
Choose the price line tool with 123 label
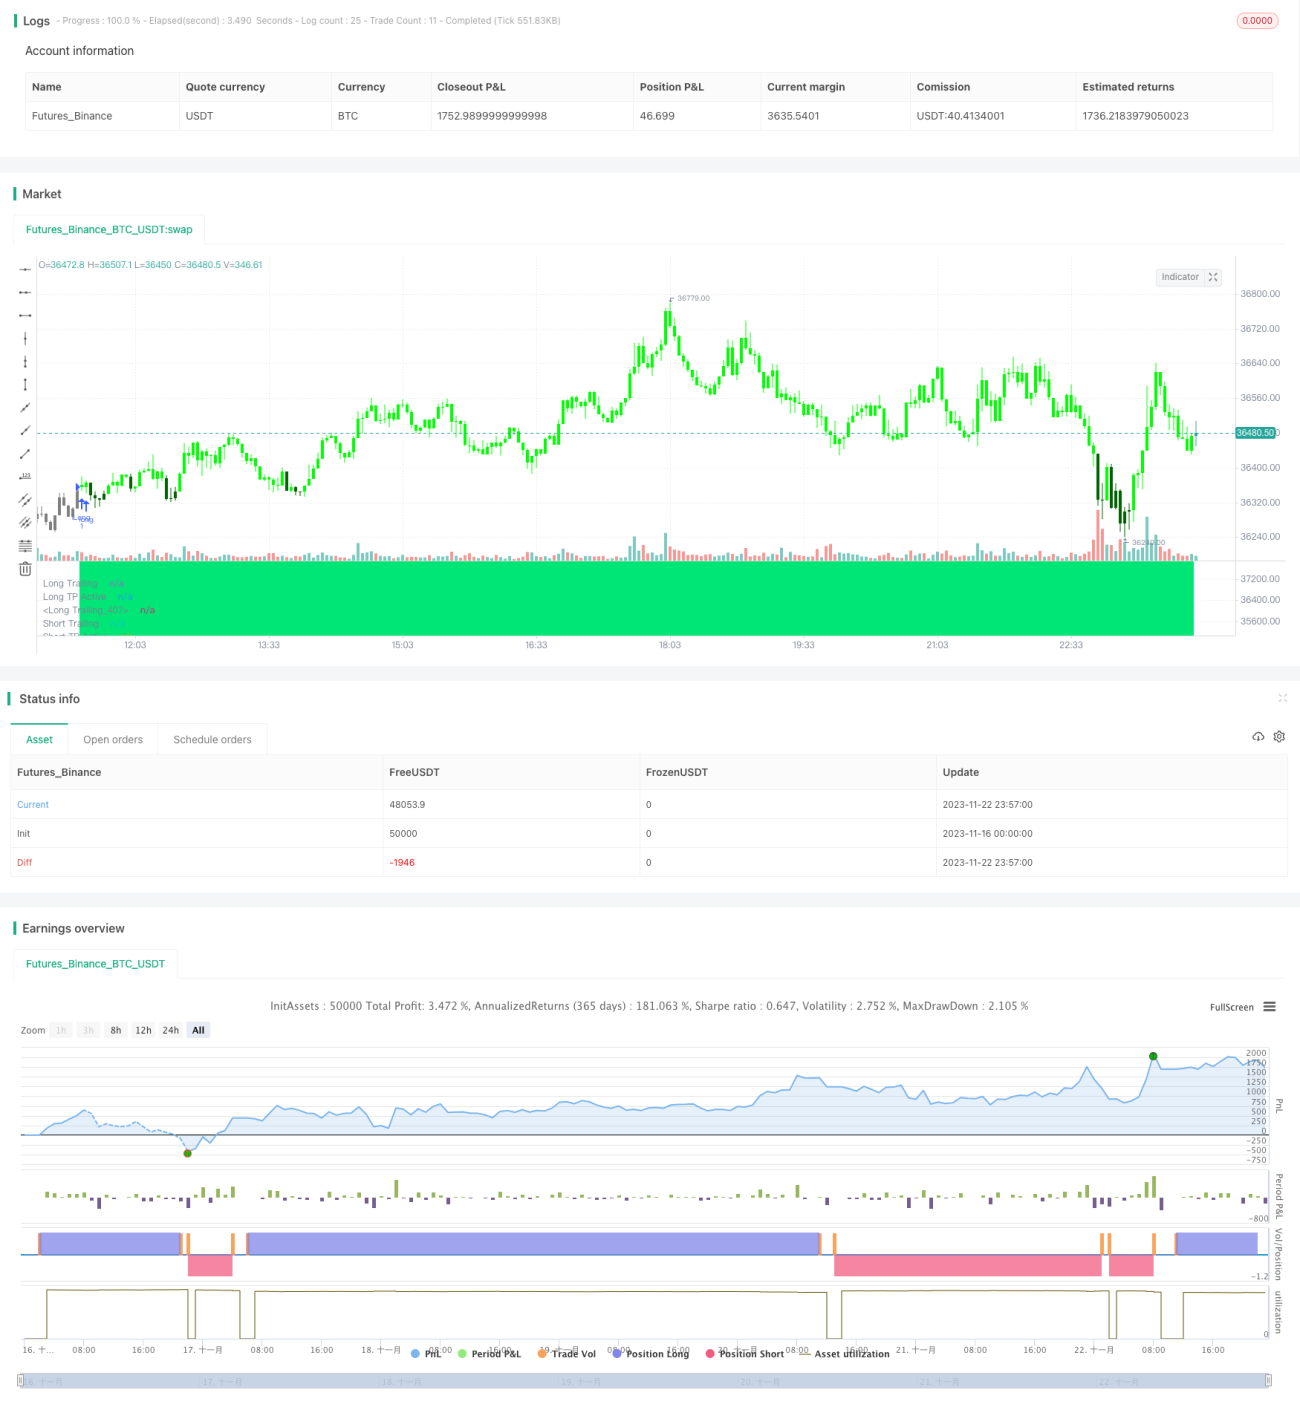(x=25, y=477)
